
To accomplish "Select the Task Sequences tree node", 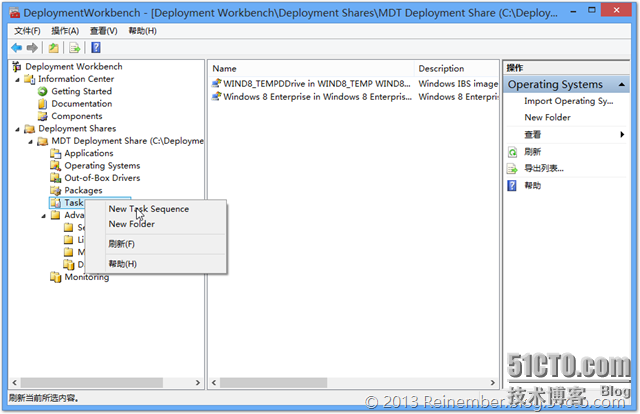I will [74, 203].
